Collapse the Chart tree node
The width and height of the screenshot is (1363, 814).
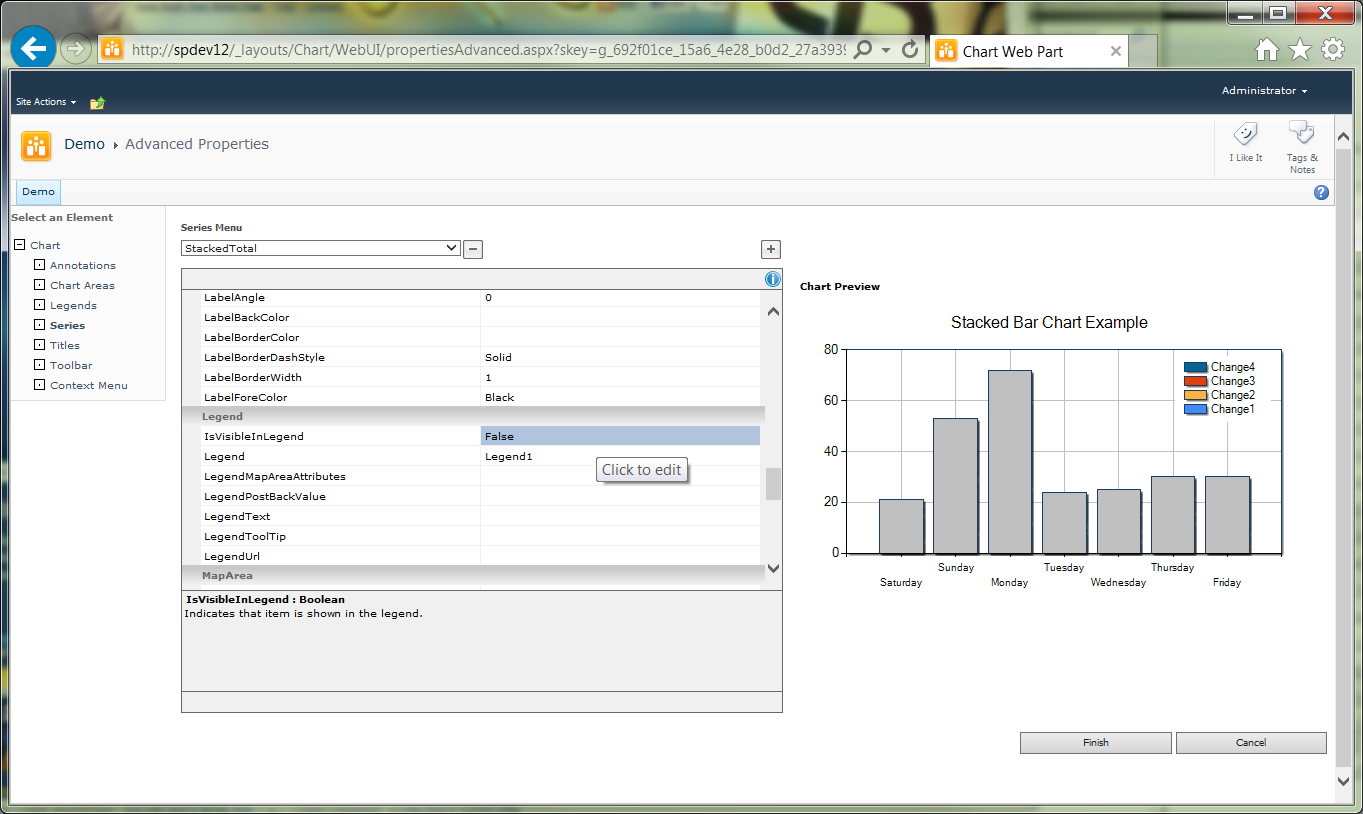click(x=20, y=245)
